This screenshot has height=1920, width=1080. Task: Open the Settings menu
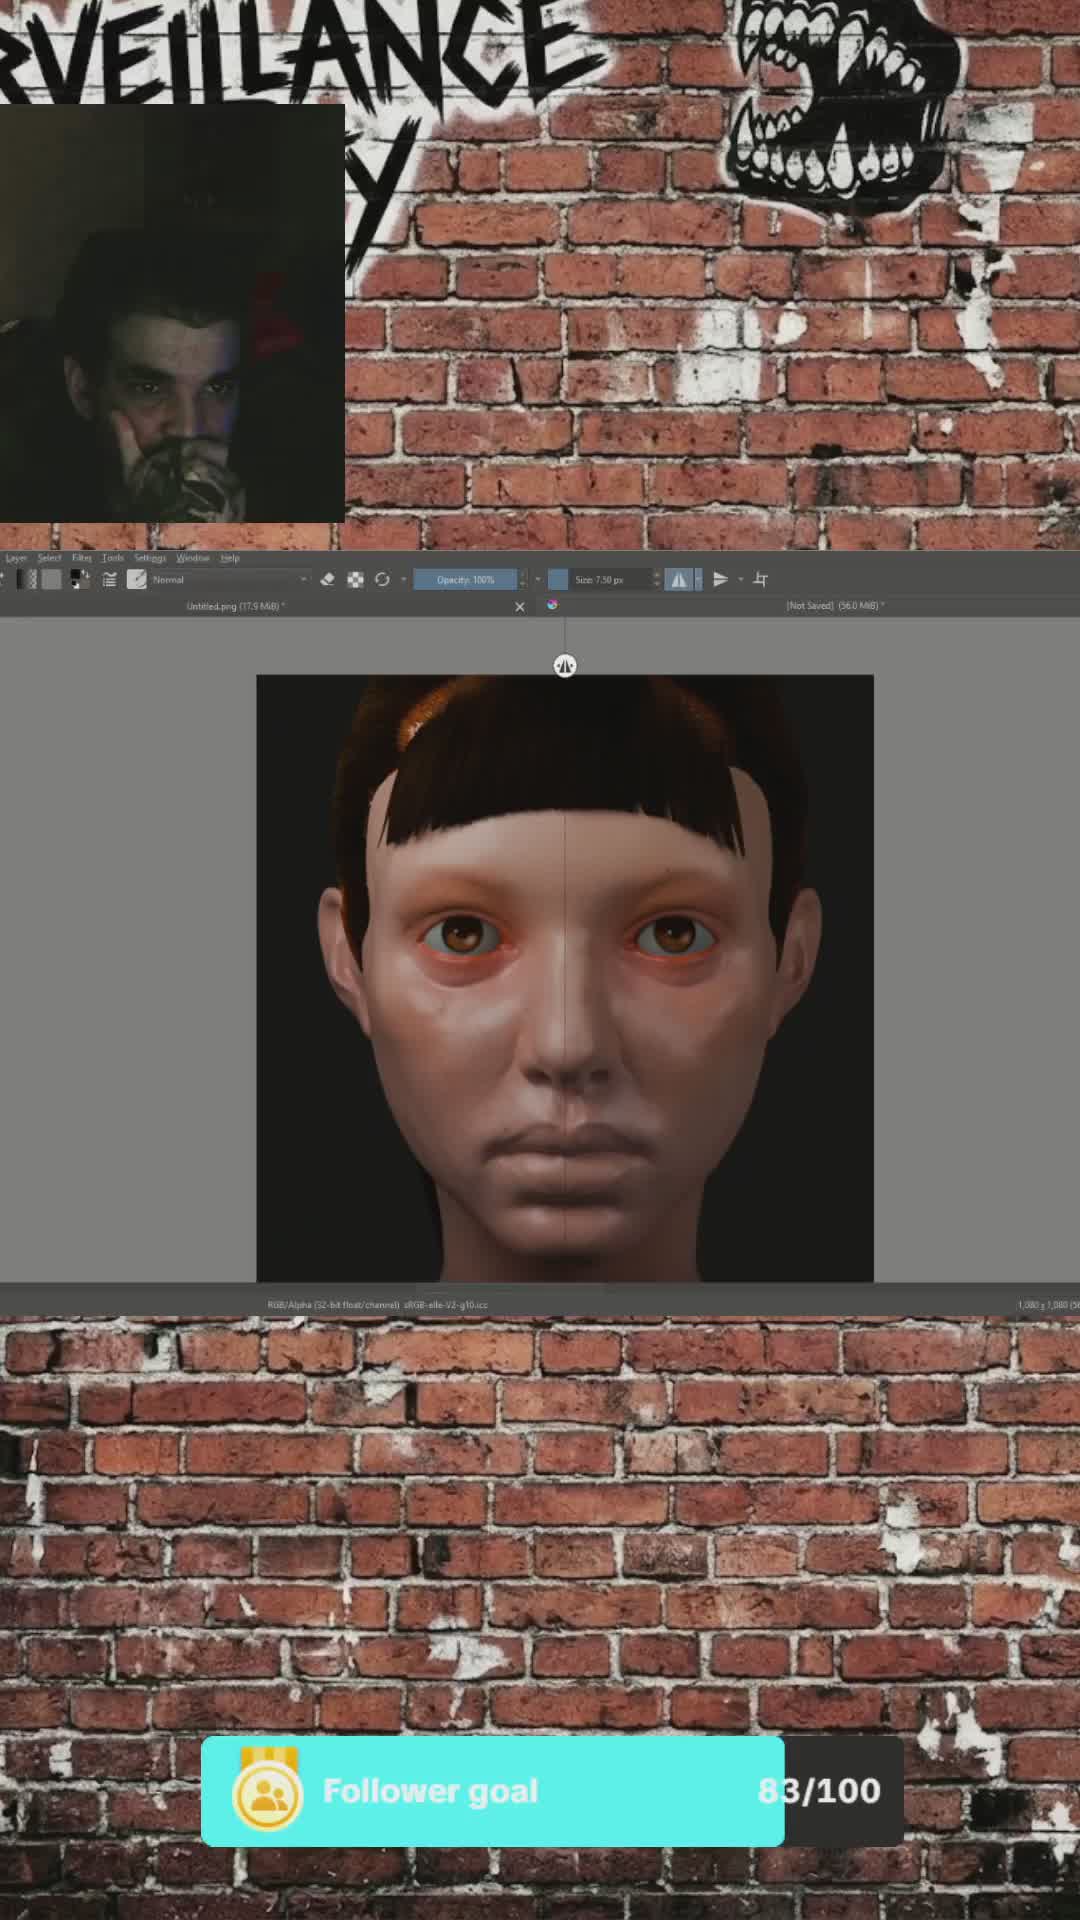tap(150, 558)
